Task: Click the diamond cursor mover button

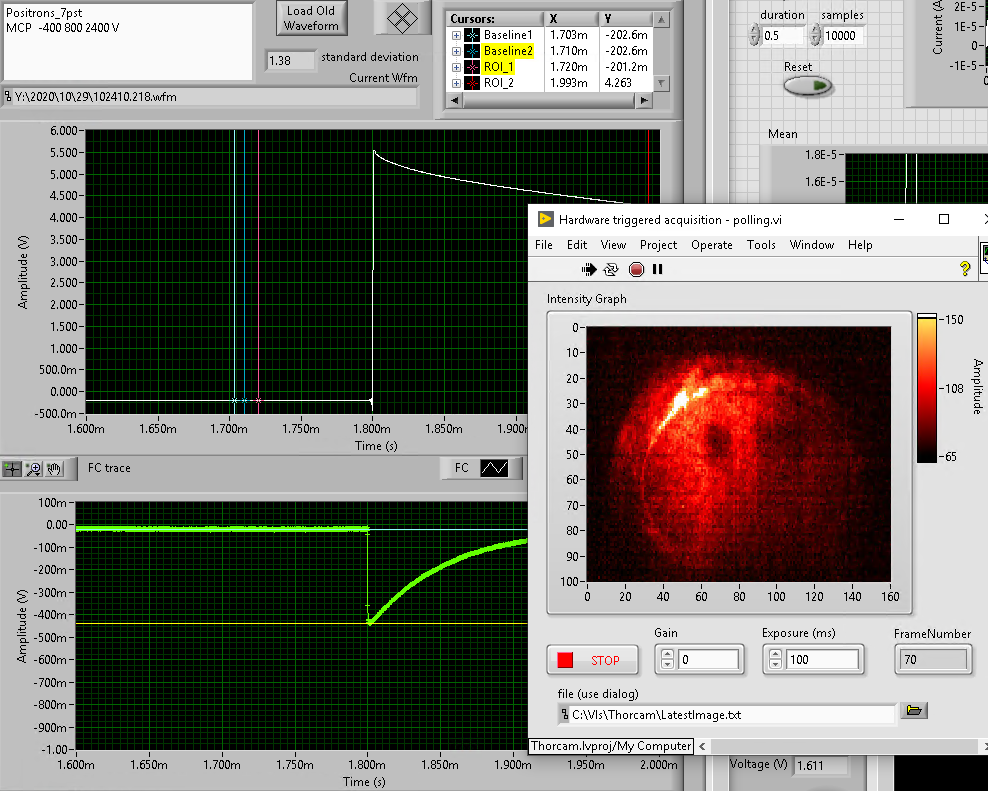Action: (x=401, y=17)
